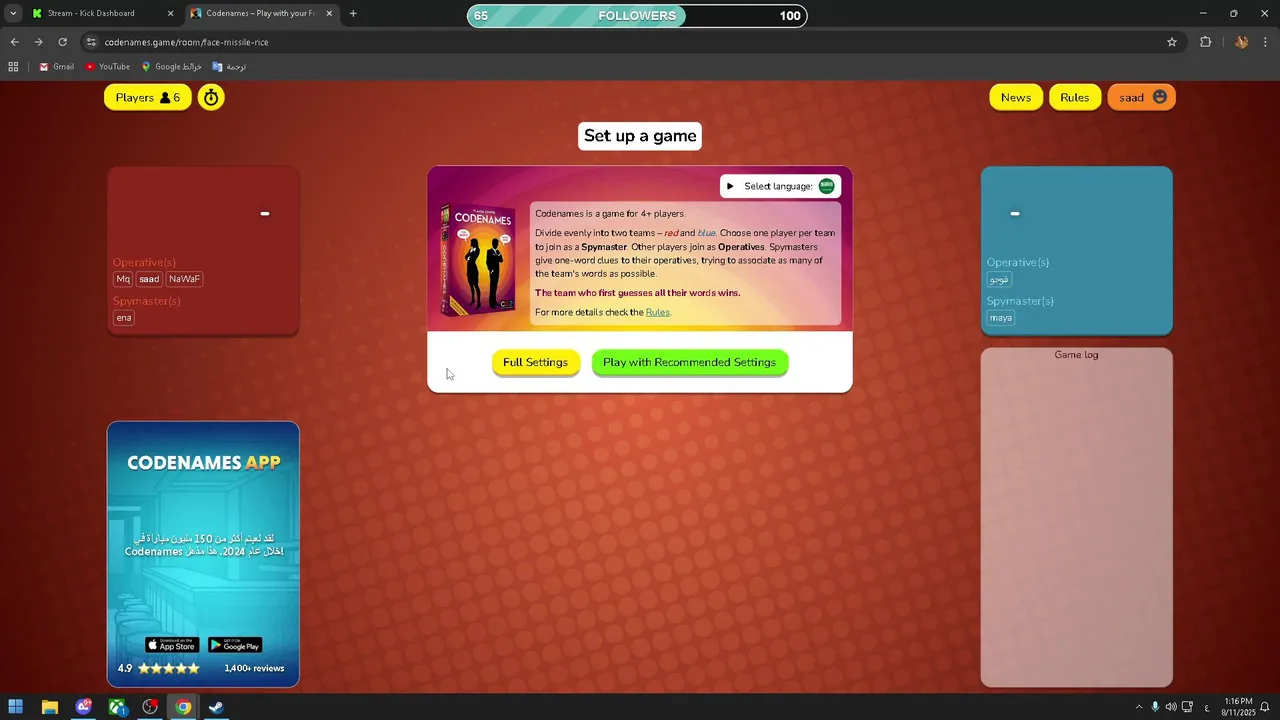Click the Codenames App advertisement title

pyautogui.click(x=203, y=462)
